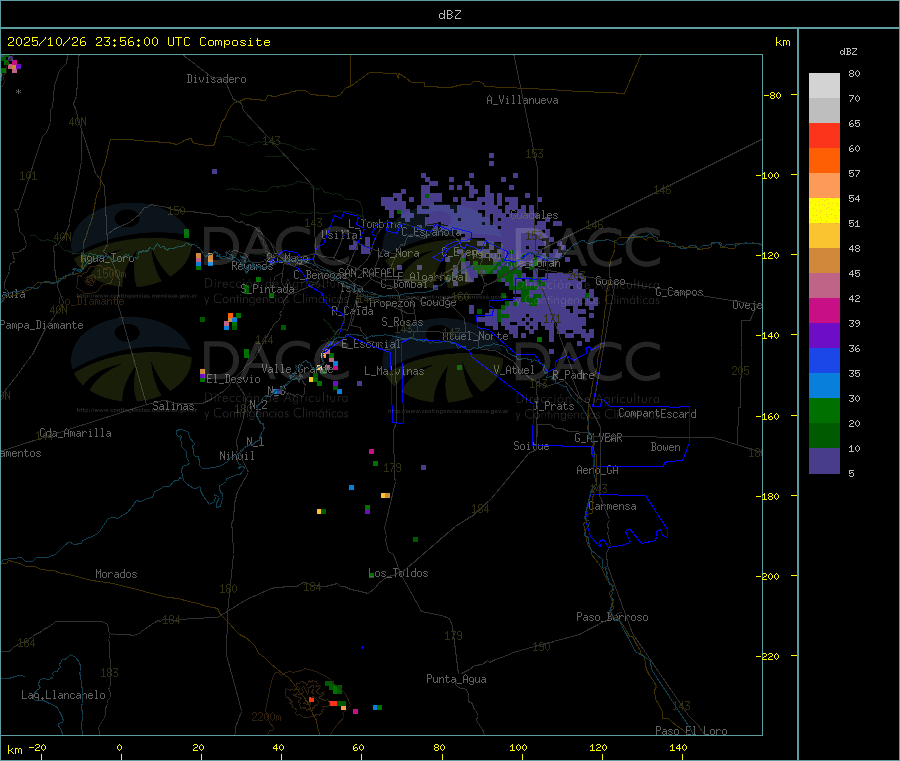The height and width of the screenshot is (761, 900).
Task: Click the L_Malvinas label
Action: tap(394, 371)
